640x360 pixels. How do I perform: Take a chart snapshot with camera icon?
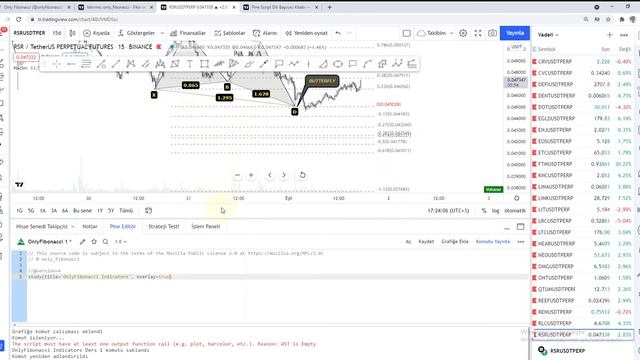[x=492, y=33]
